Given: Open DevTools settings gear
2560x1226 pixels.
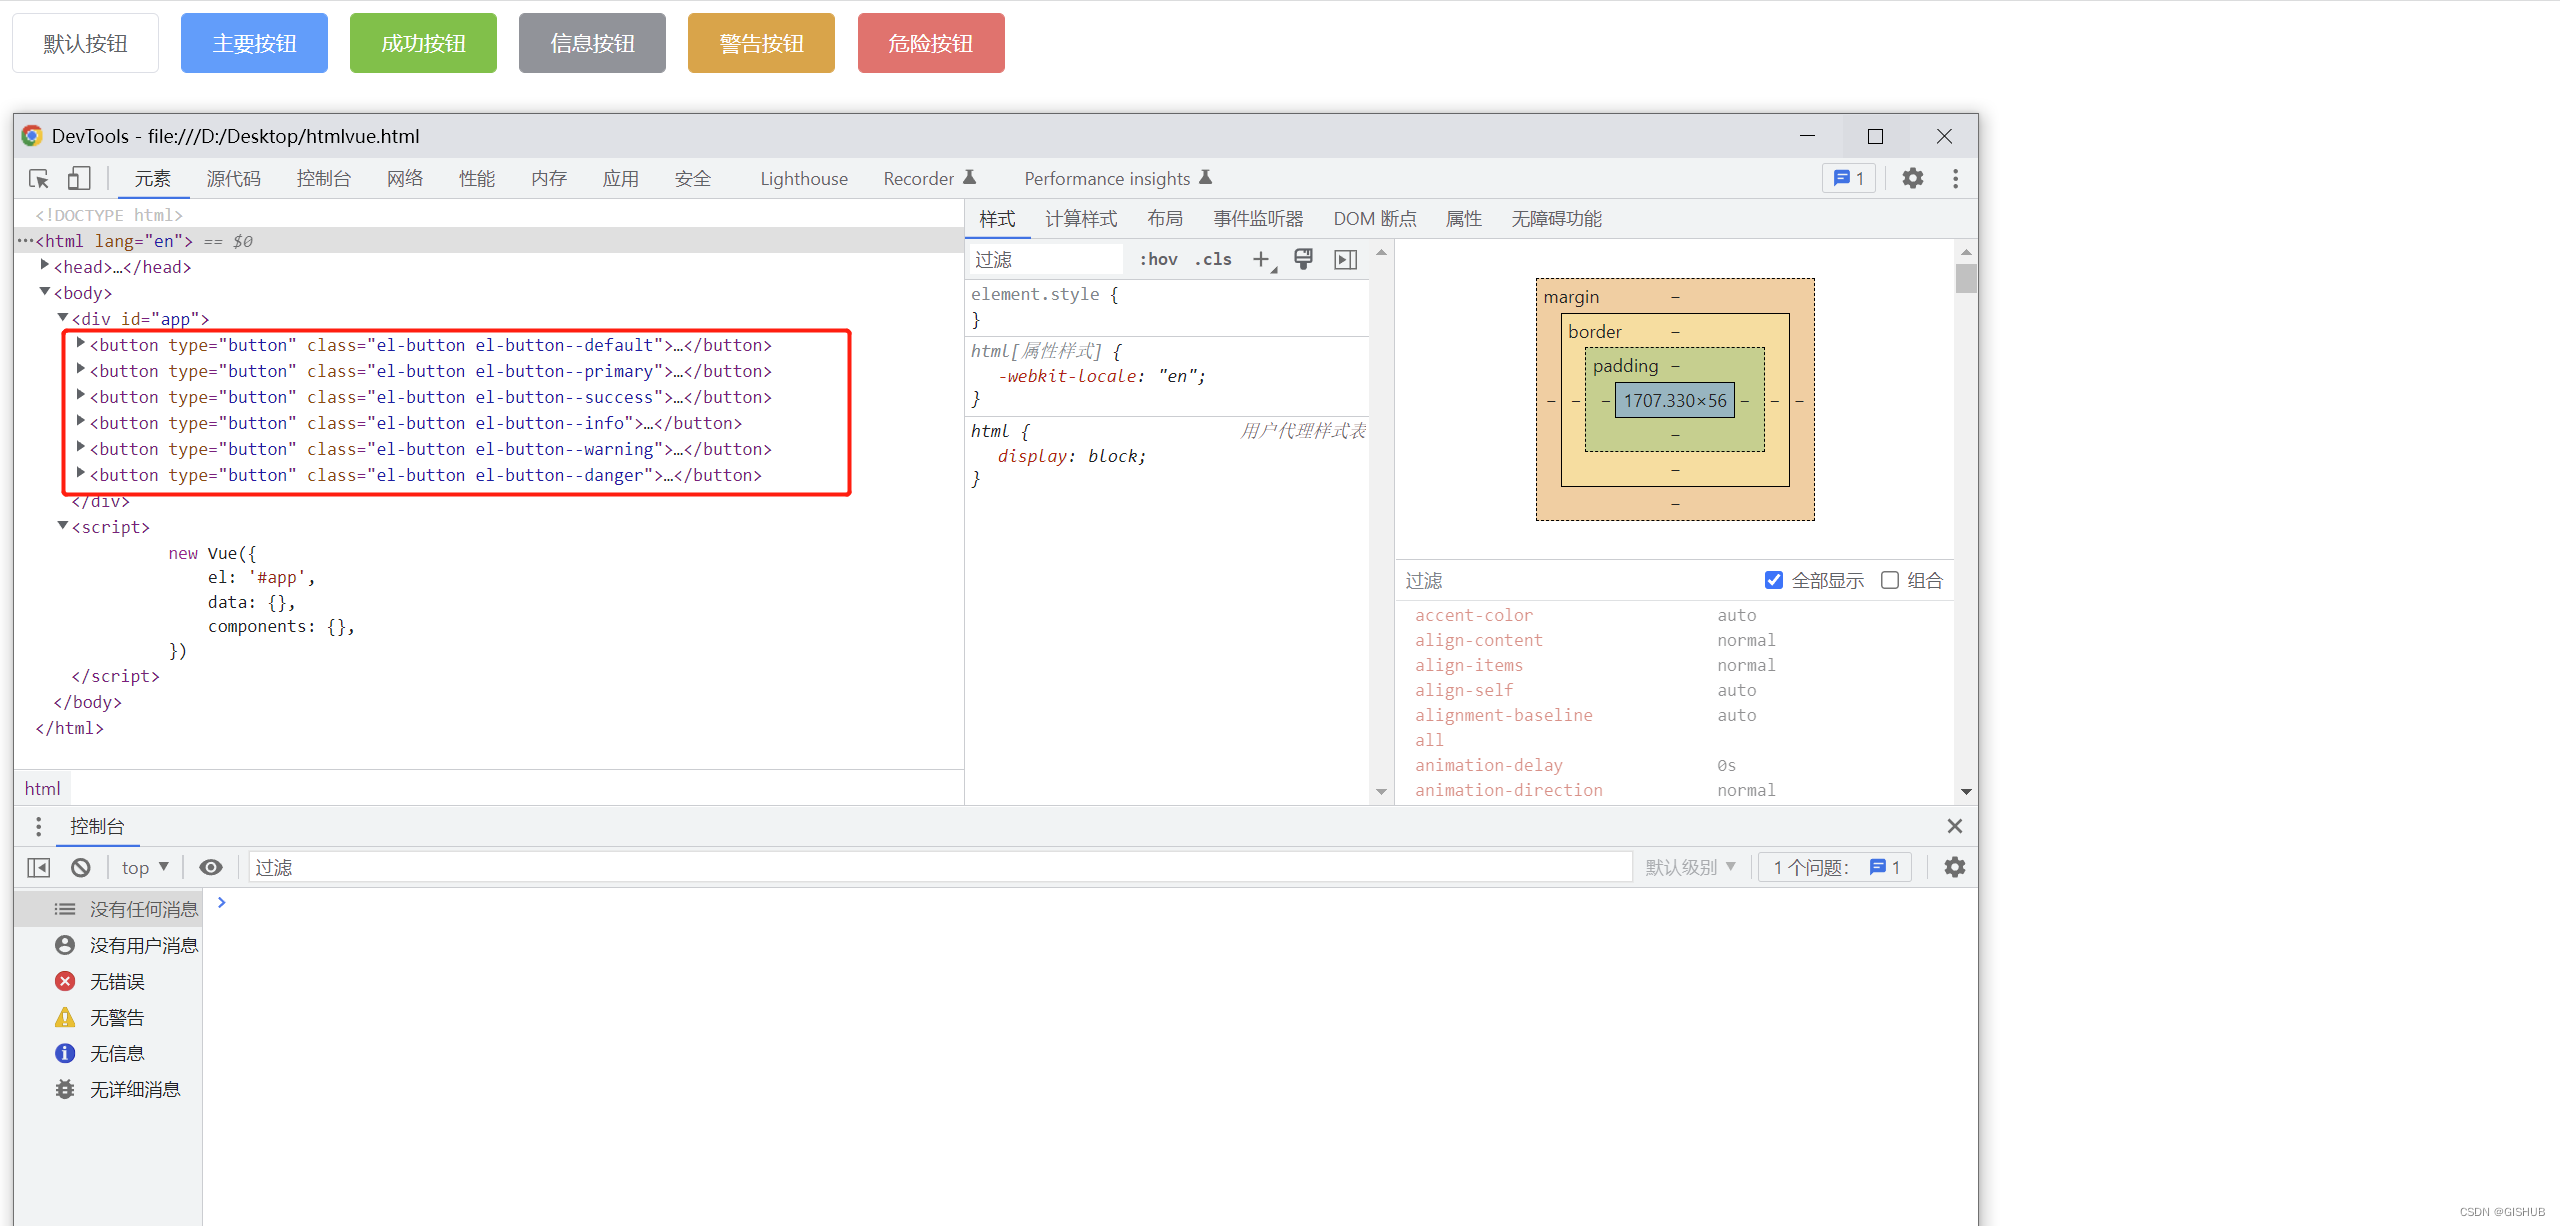Looking at the screenshot, I should coord(1912,178).
